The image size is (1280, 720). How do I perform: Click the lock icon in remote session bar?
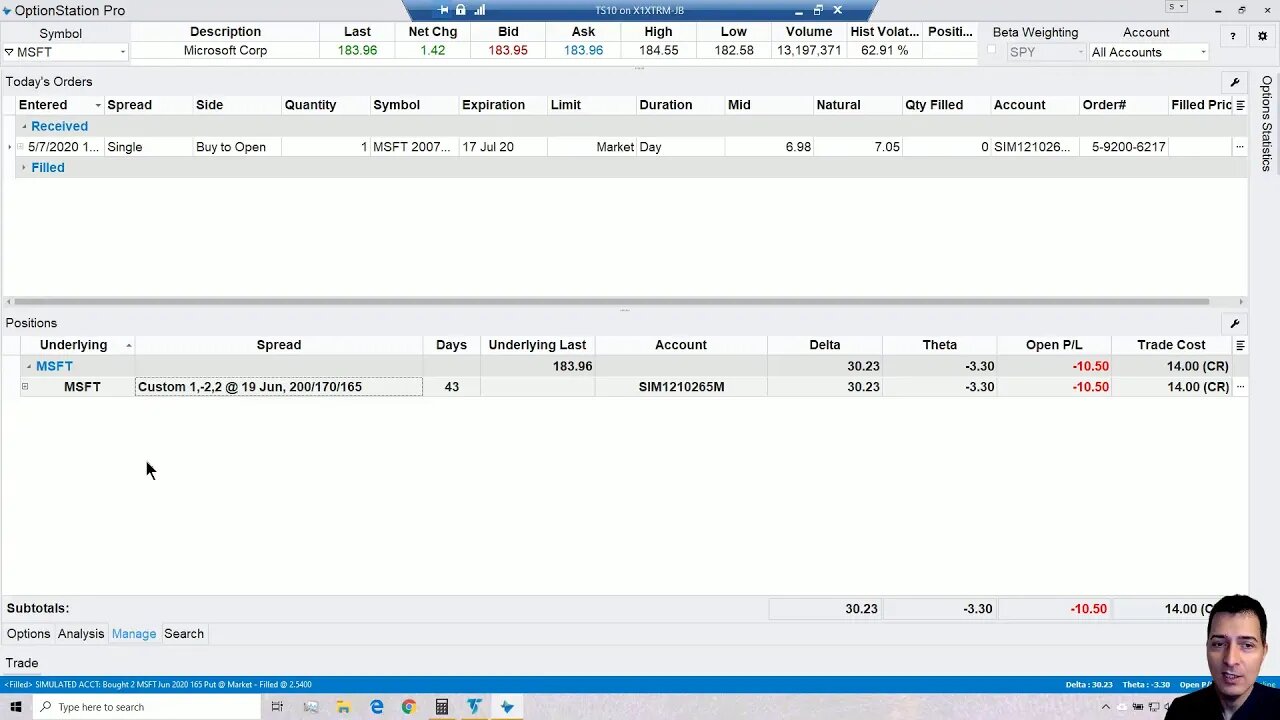(461, 10)
